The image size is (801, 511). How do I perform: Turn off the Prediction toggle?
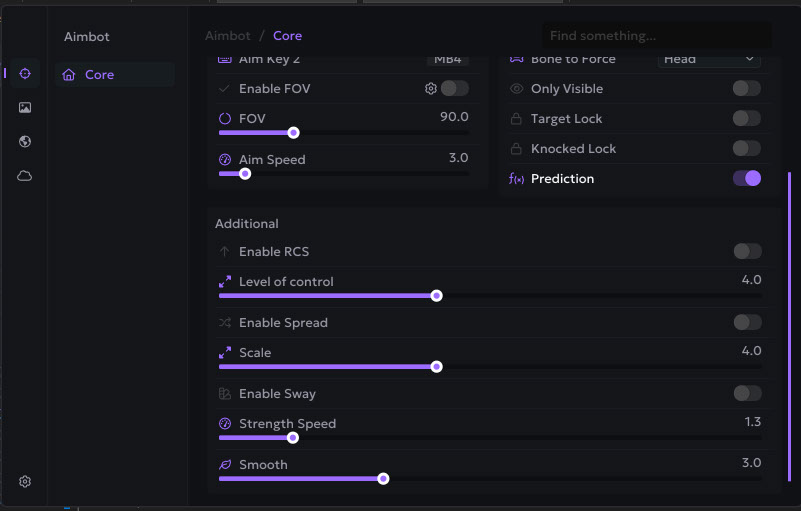[746, 178]
